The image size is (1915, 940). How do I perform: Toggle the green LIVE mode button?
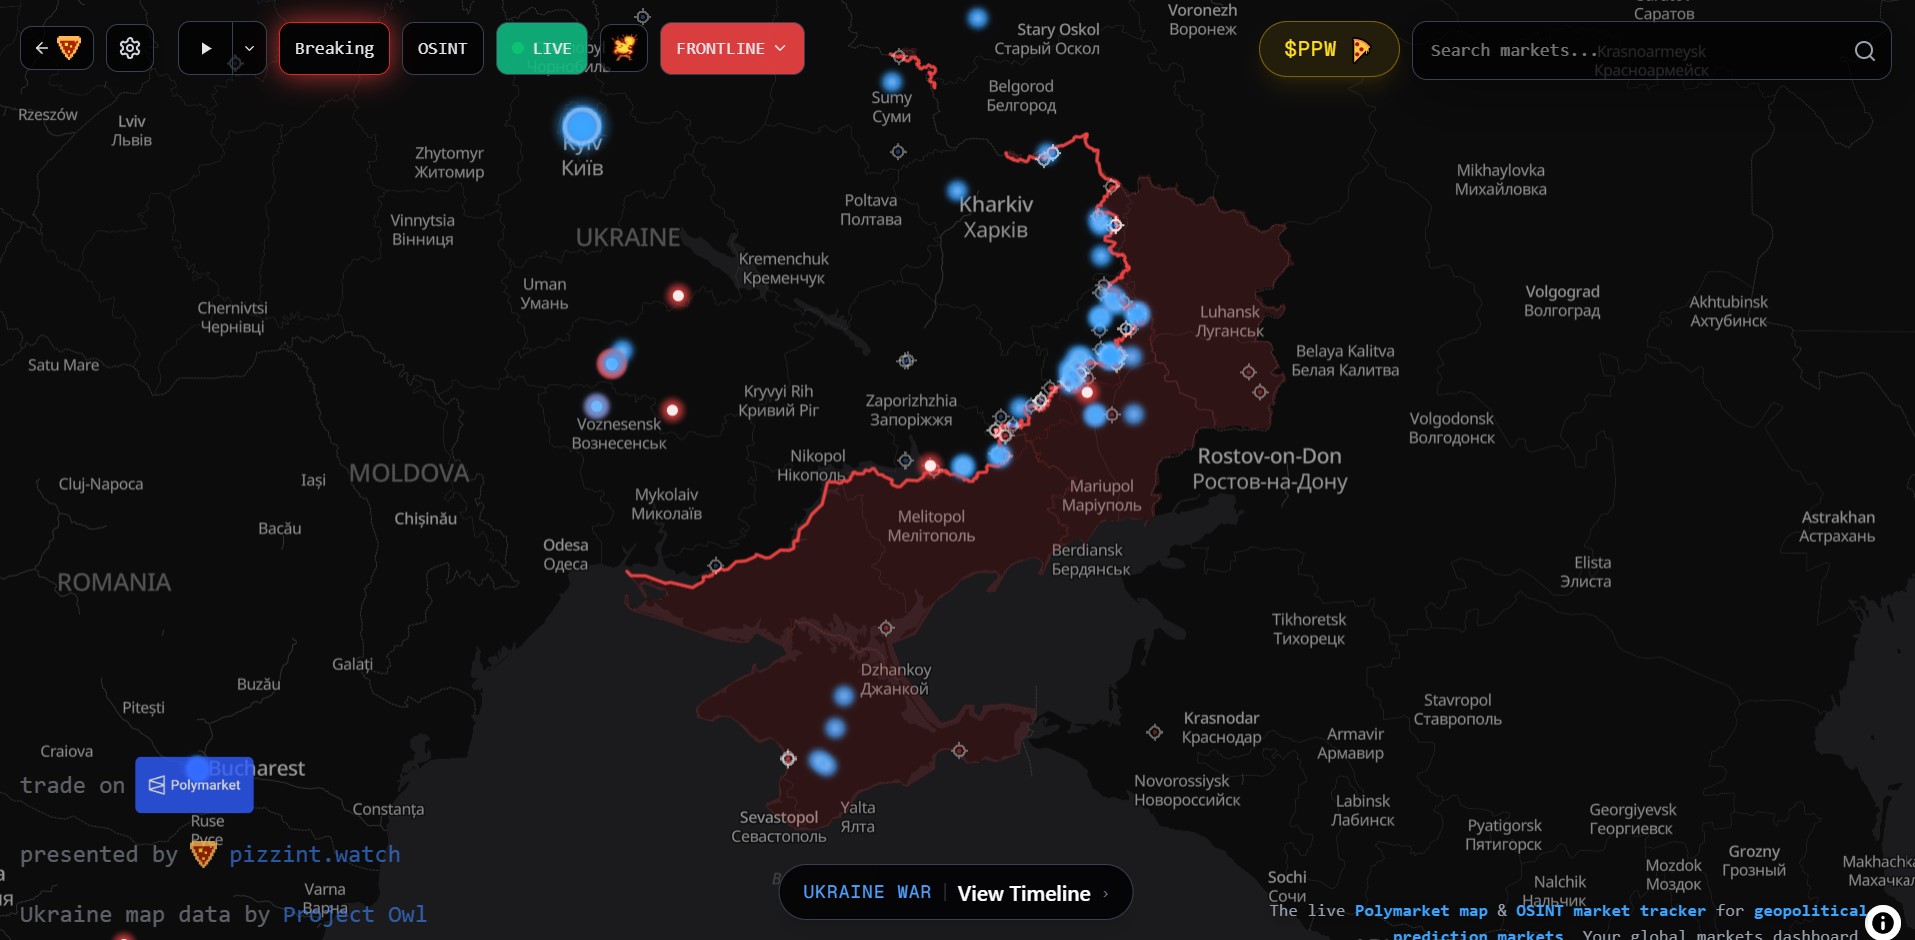coord(541,48)
